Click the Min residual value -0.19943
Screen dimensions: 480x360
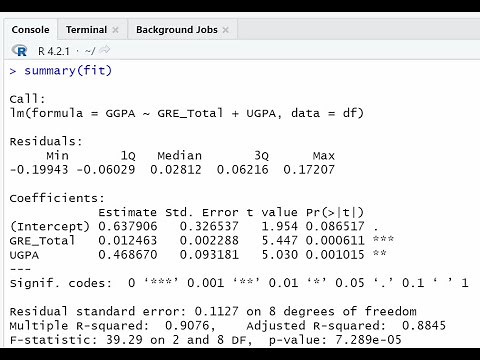tap(39, 170)
